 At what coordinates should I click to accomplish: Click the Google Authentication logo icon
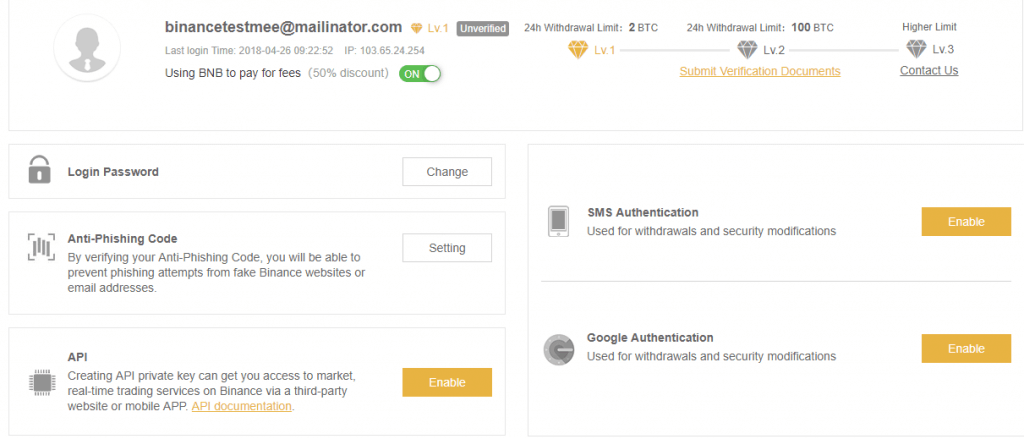point(558,350)
